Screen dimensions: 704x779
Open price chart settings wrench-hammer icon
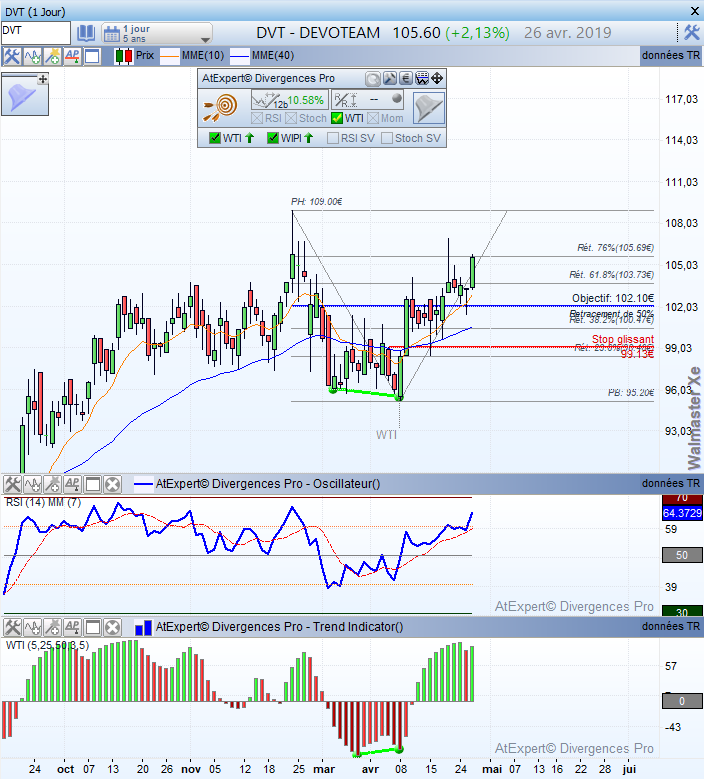[x=12, y=56]
